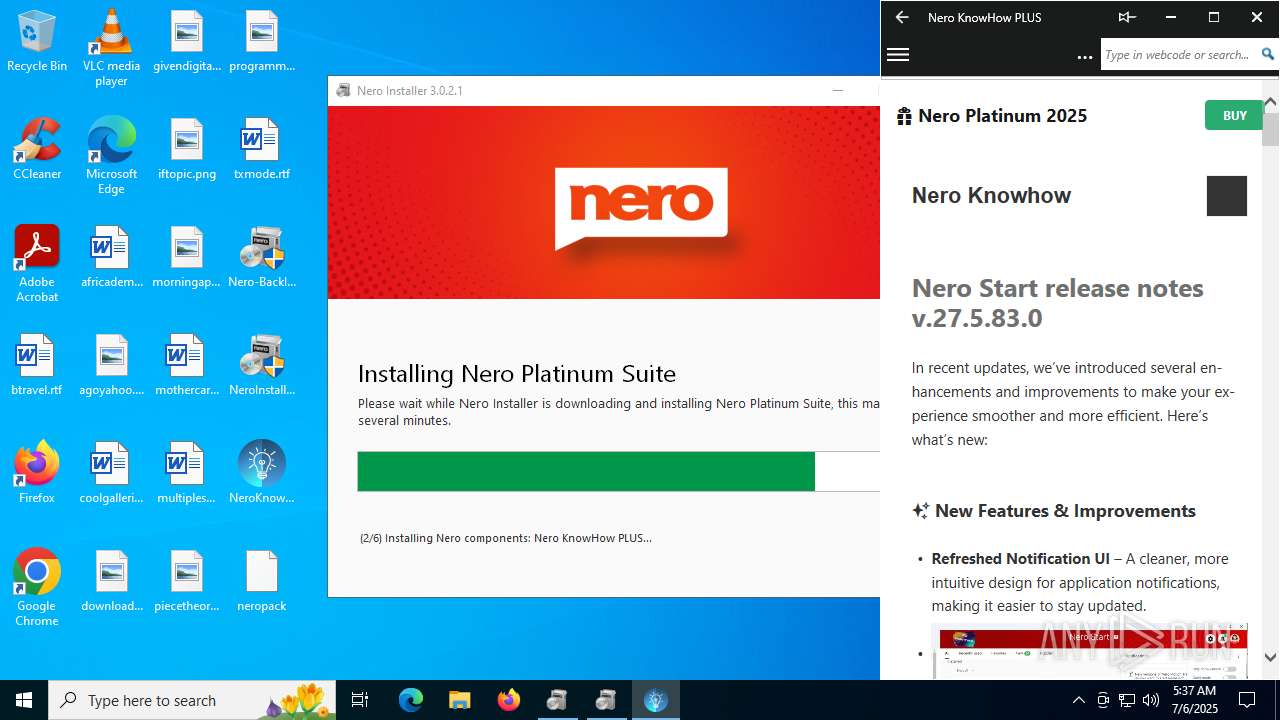Screen dimensions: 1280x720
Task: Click the Nero Start screenshot thumbnail
Action: click(x=1090, y=651)
